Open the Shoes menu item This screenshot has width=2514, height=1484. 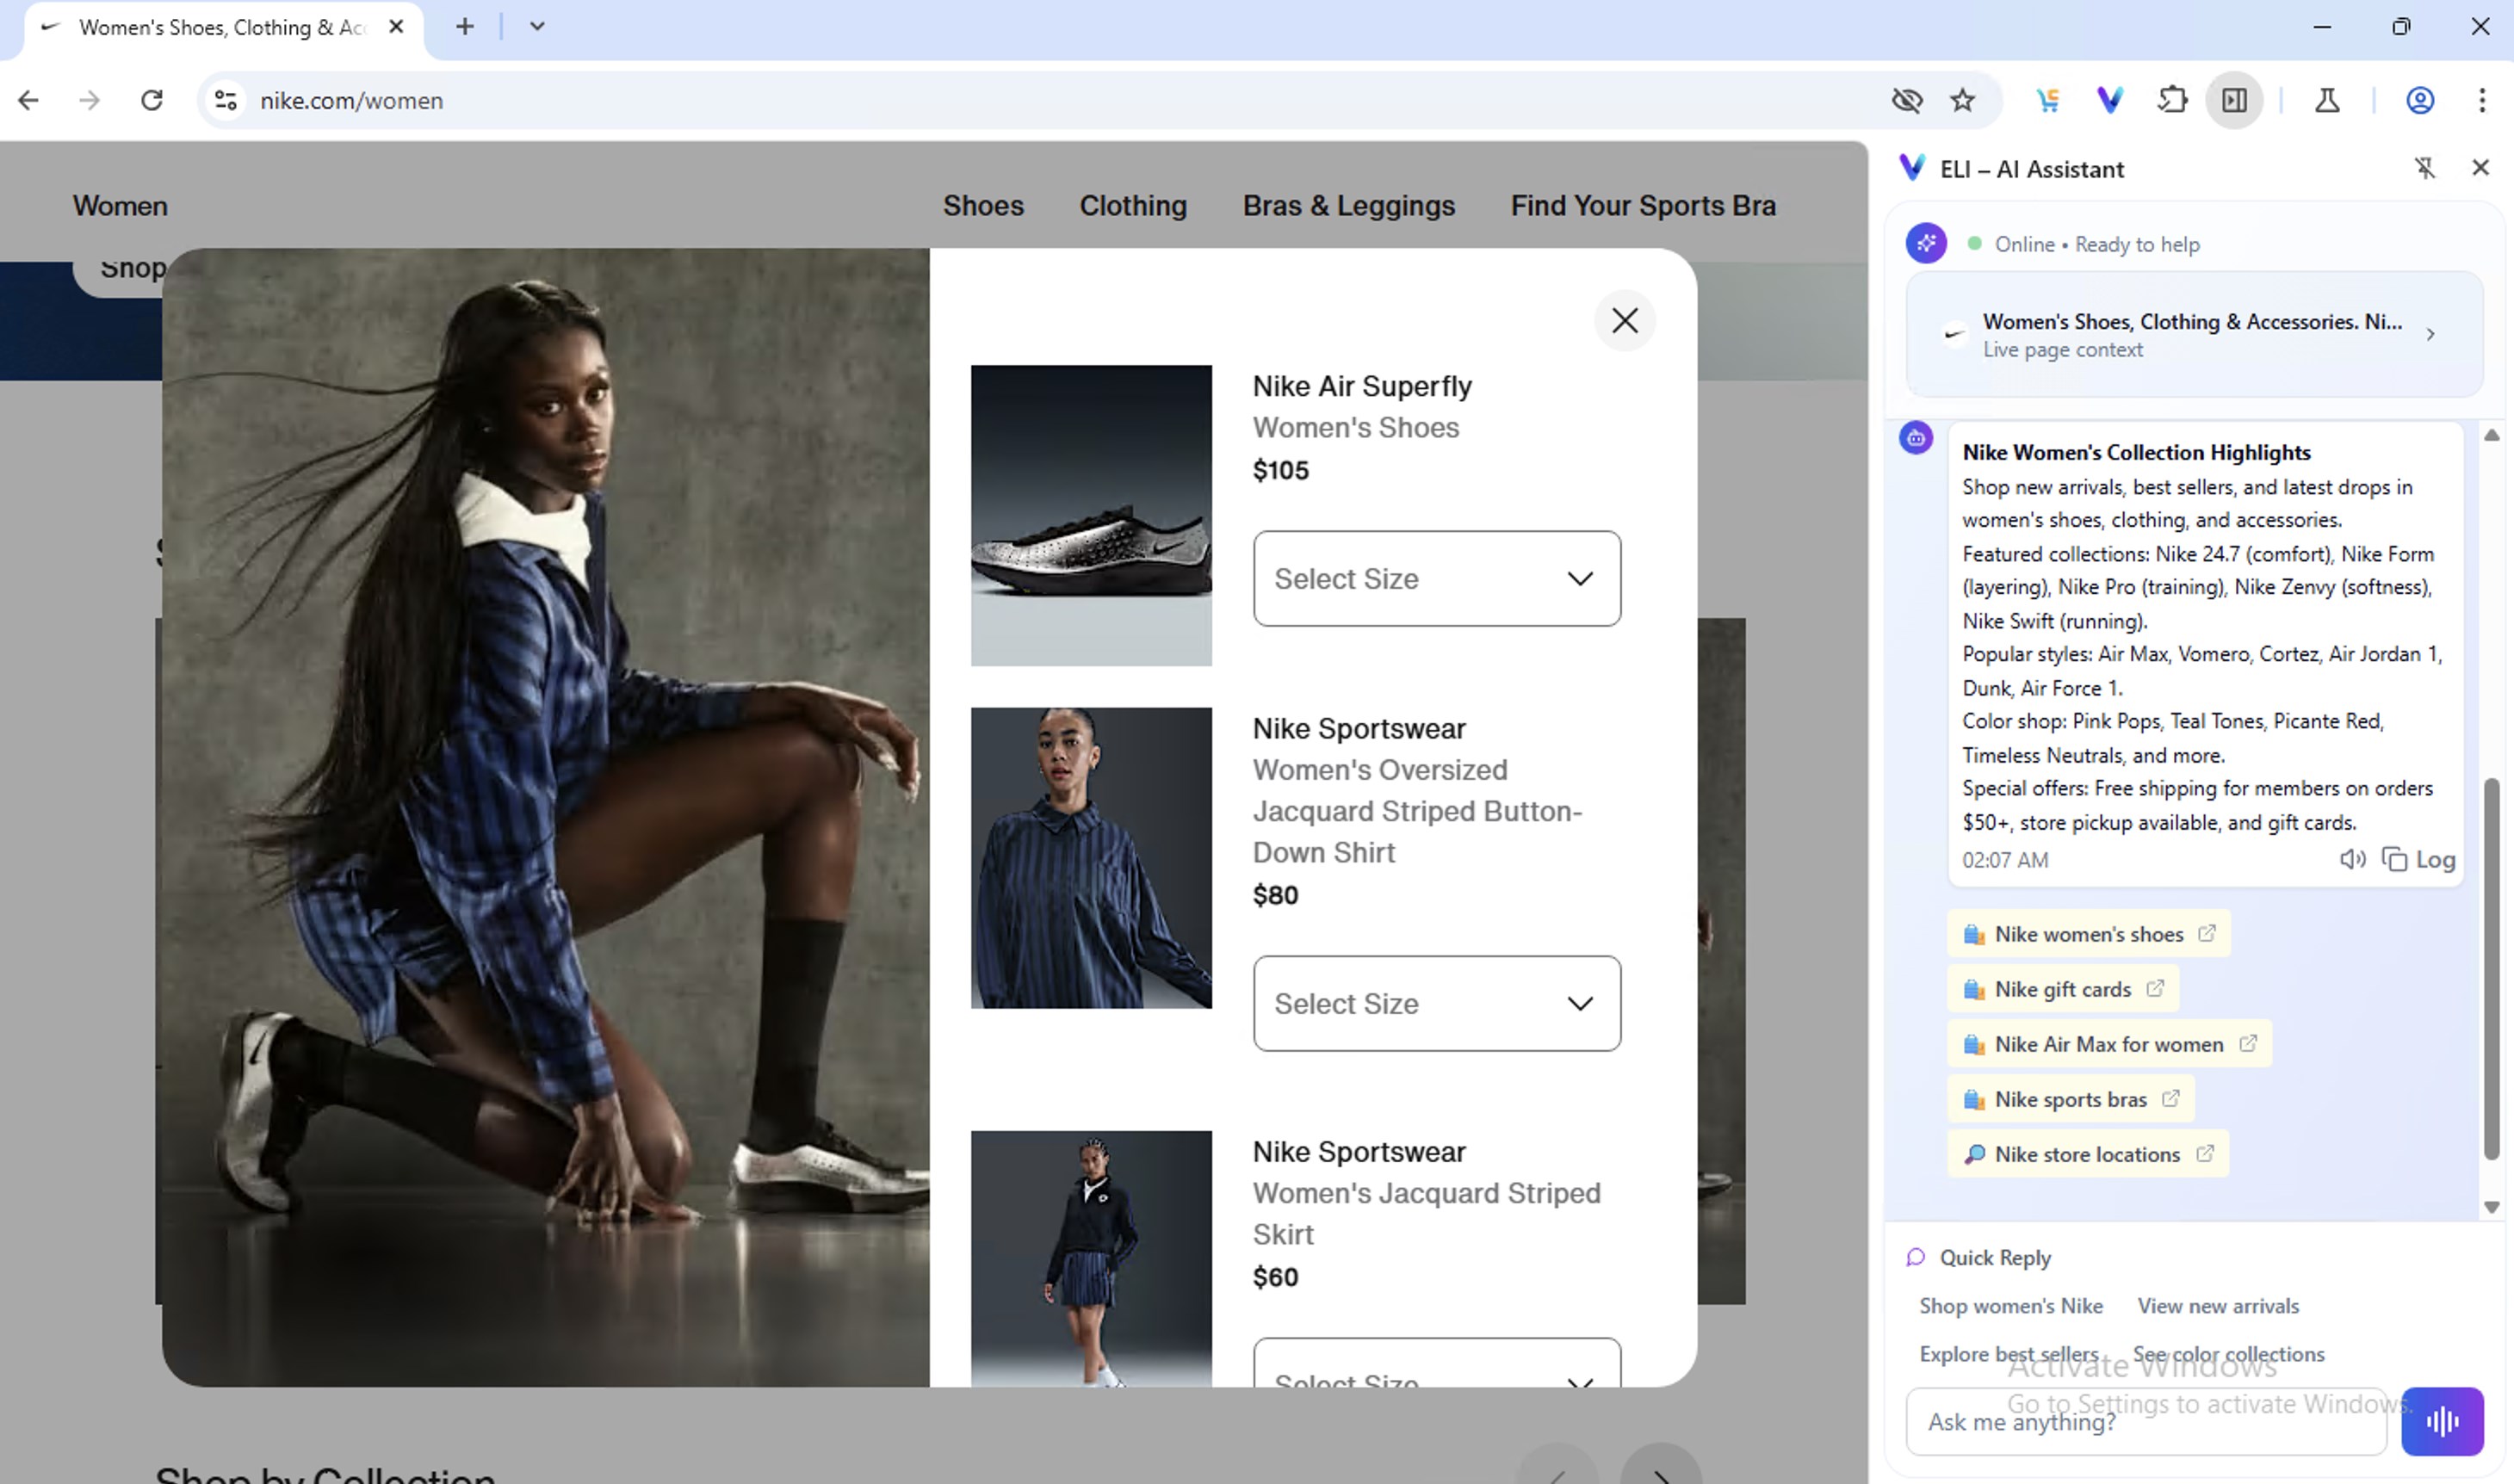click(983, 205)
